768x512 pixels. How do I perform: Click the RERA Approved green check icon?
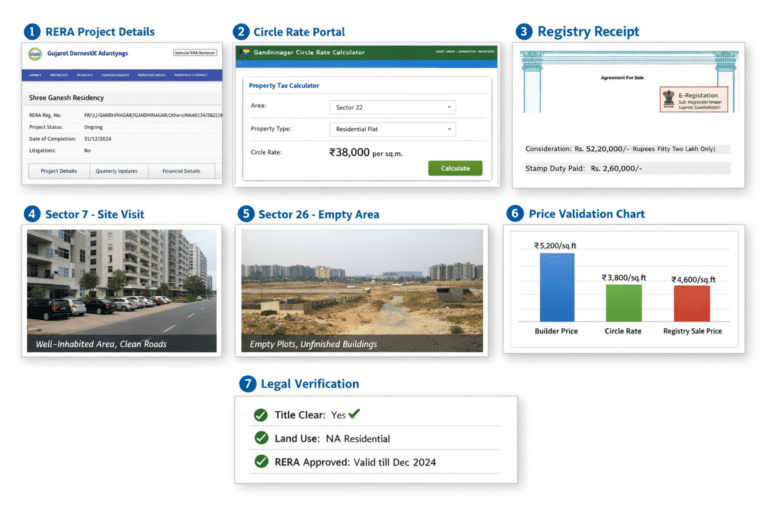261,461
